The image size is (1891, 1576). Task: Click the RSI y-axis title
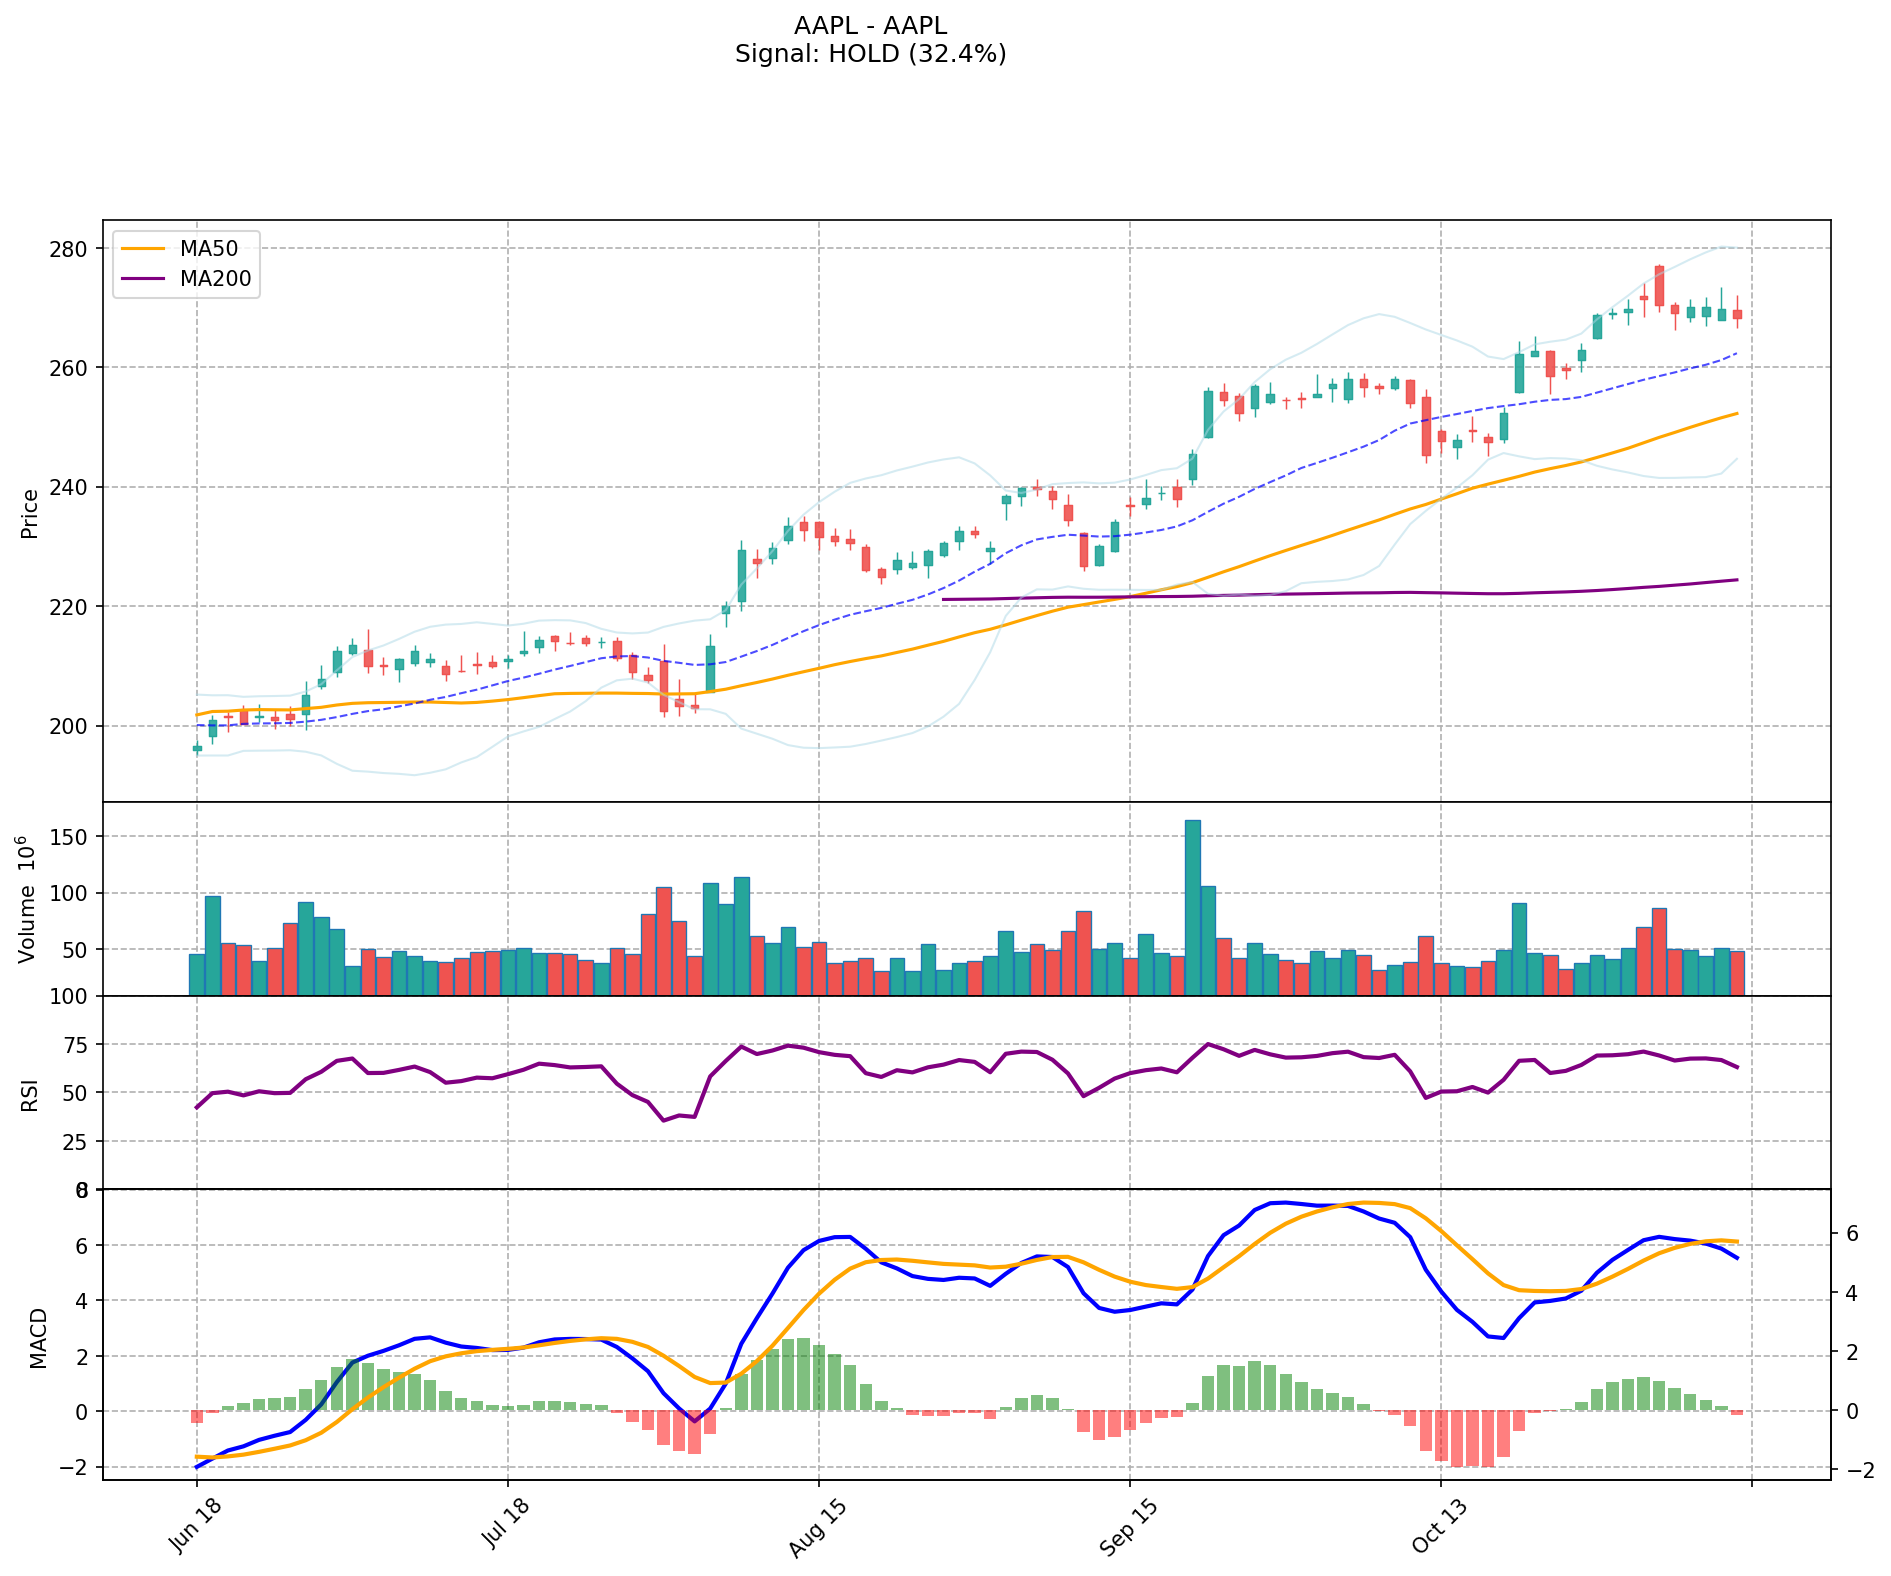coord(30,1094)
